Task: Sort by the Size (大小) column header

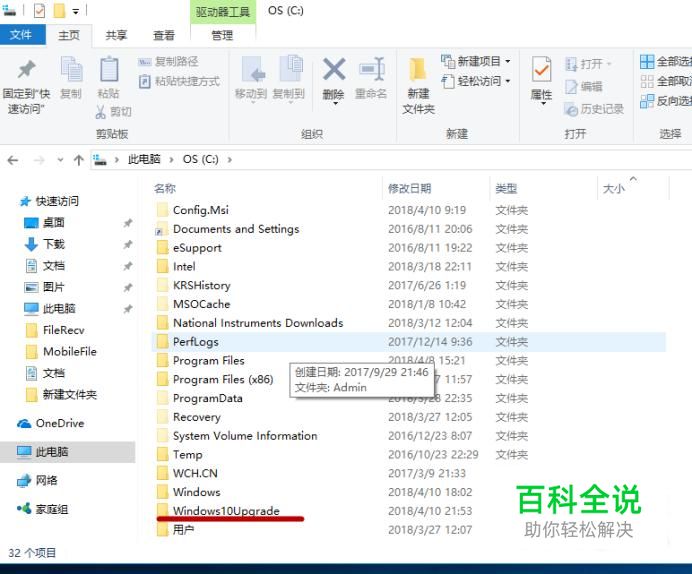Action: tap(613, 189)
